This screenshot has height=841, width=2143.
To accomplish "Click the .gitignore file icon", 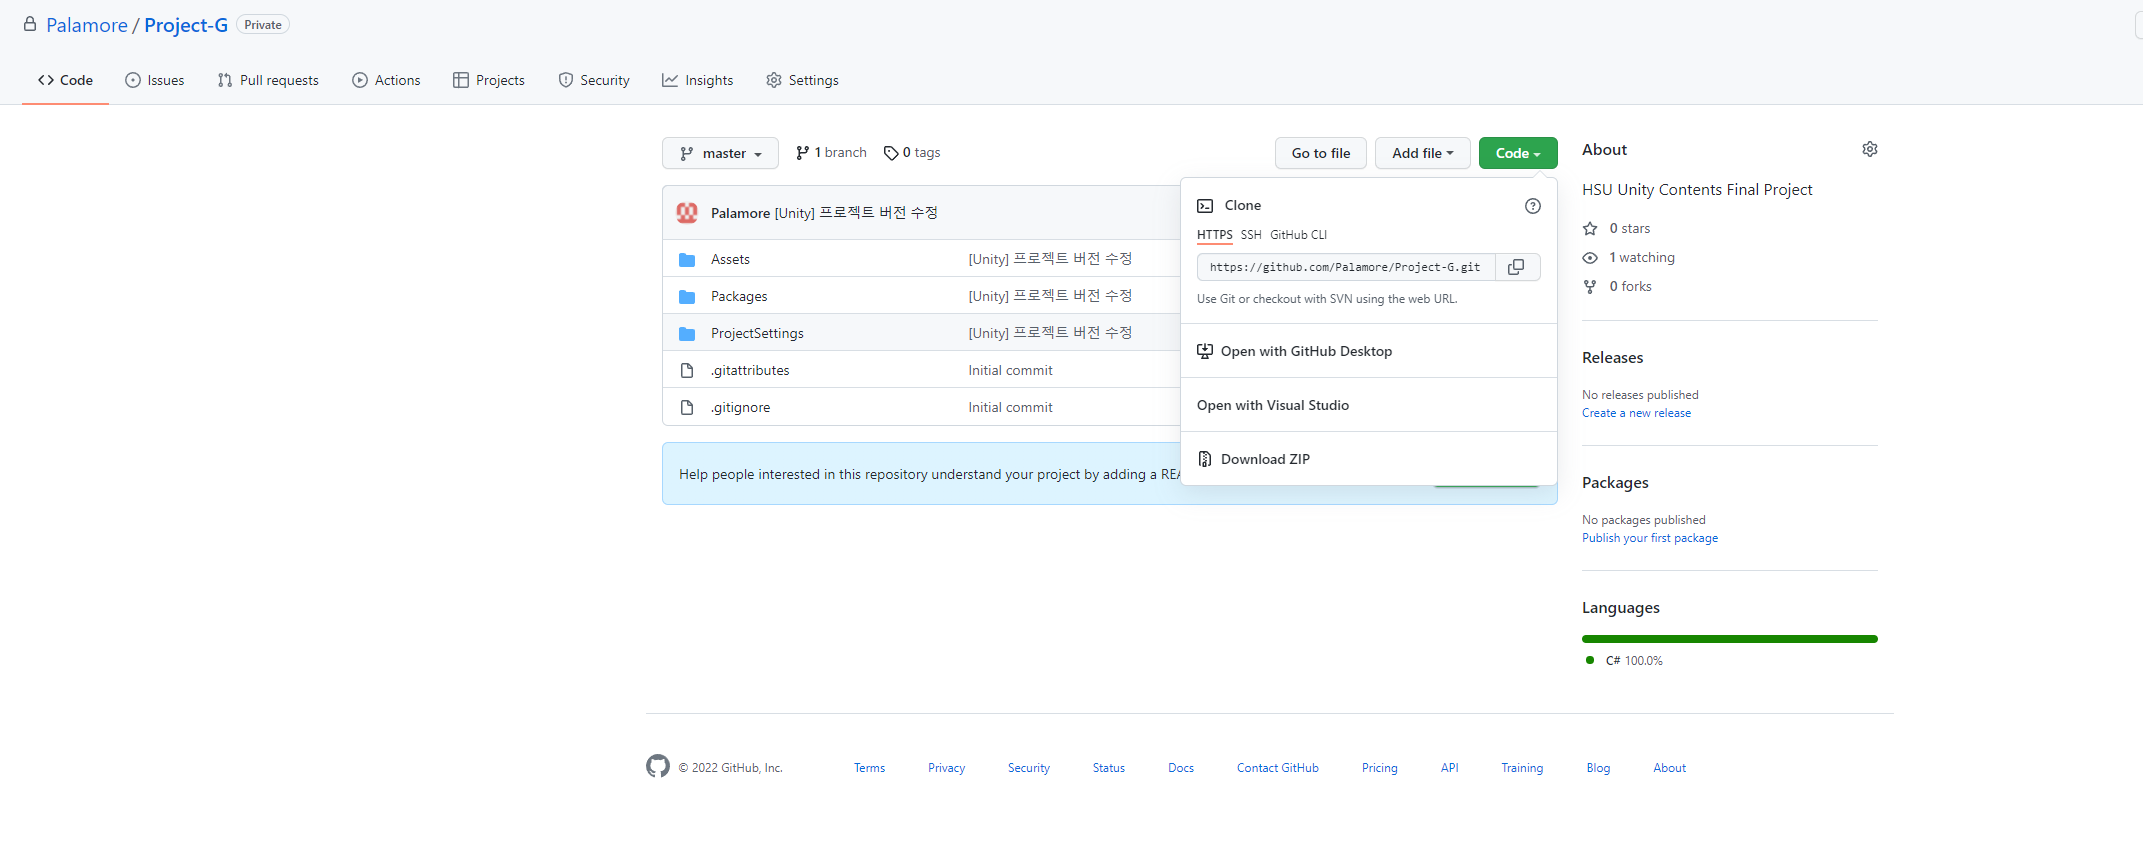I will 687,408.
